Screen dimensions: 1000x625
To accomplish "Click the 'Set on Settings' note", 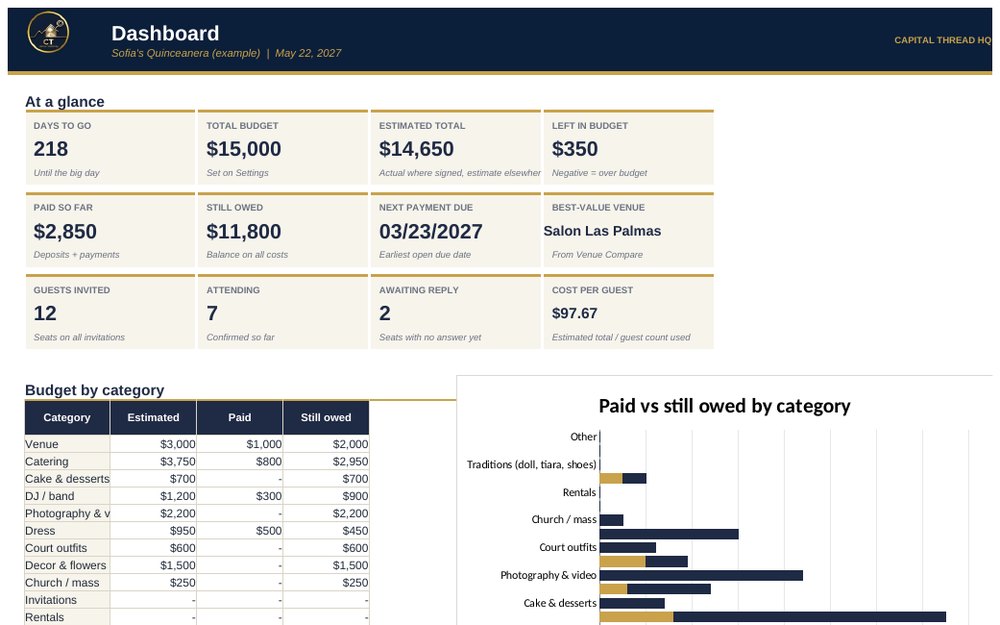I will coord(237,173).
